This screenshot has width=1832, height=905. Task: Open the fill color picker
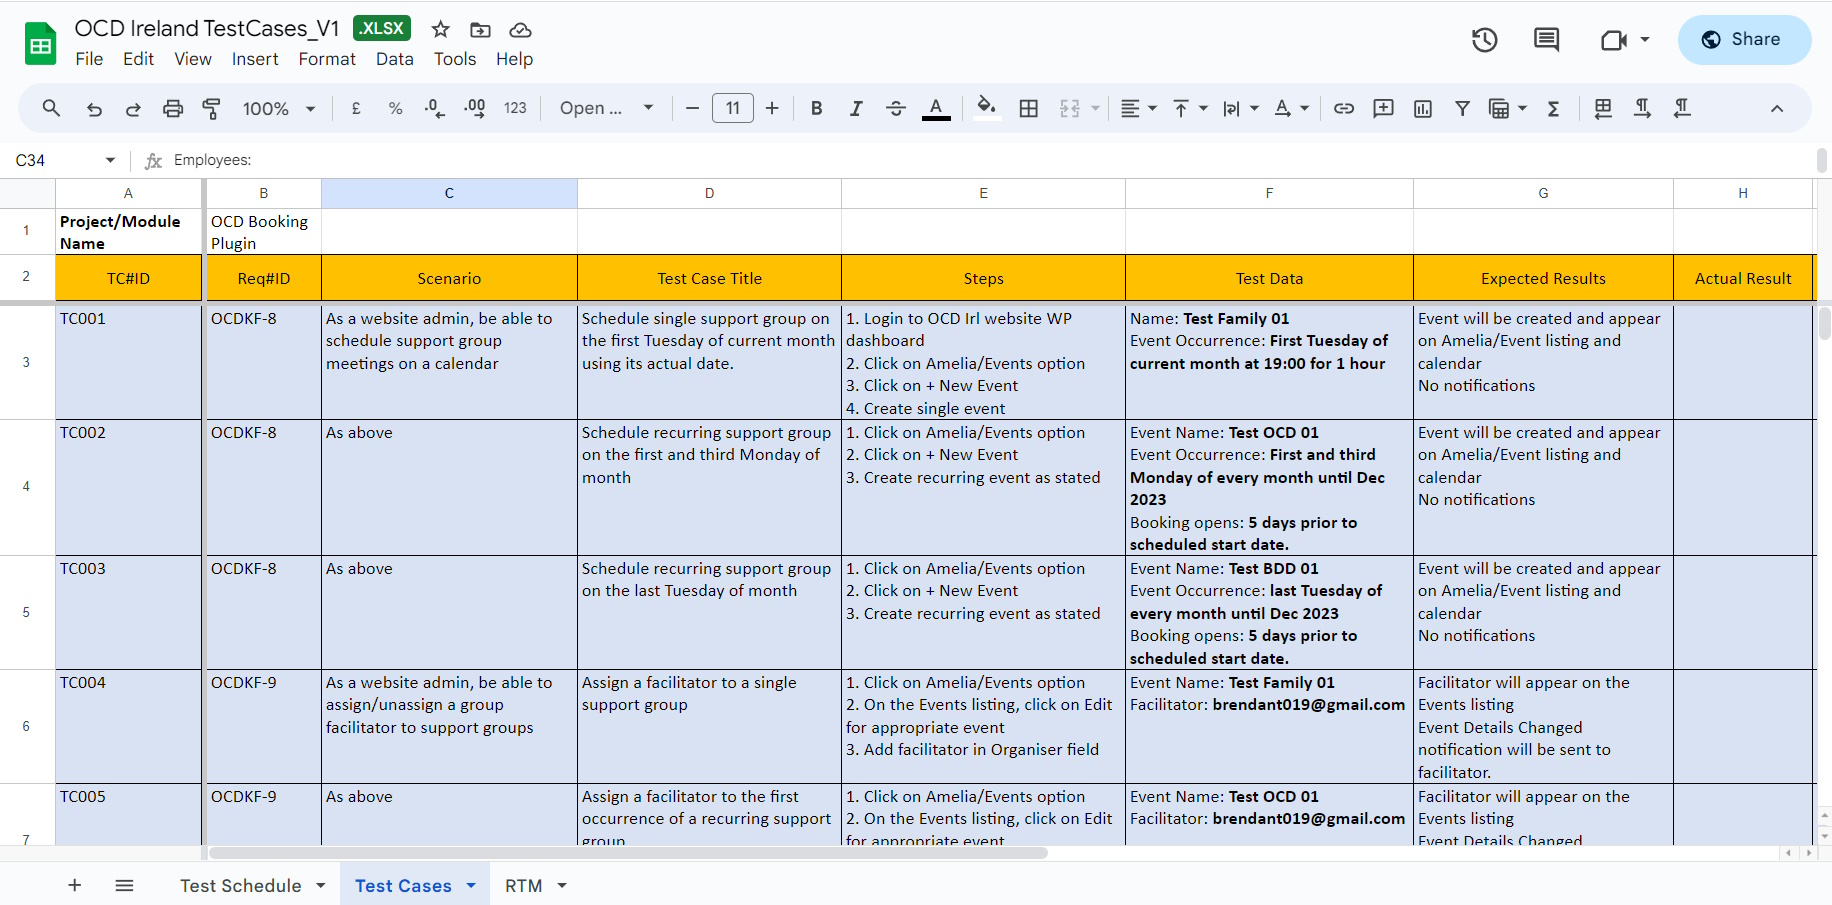pyautogui.click(x=986, y=108)
